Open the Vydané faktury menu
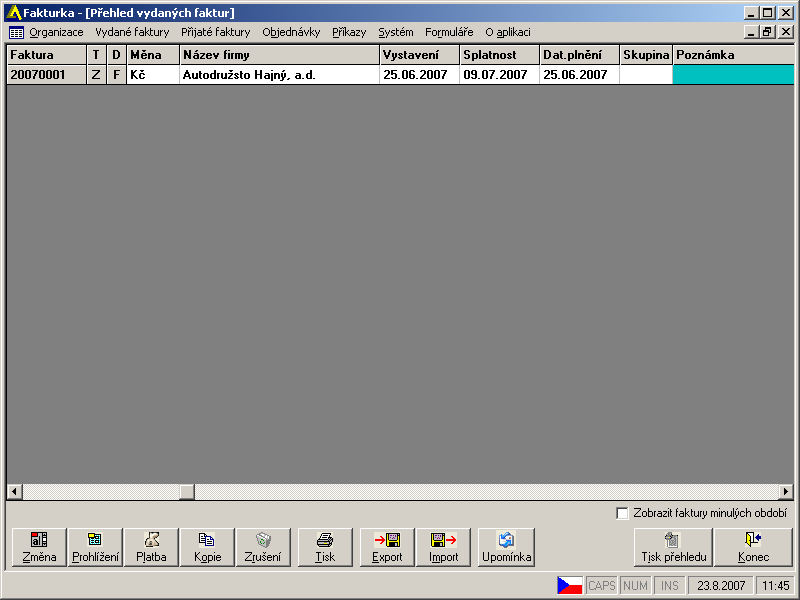This screenshot has width=800, height=600. coord(132,33)
